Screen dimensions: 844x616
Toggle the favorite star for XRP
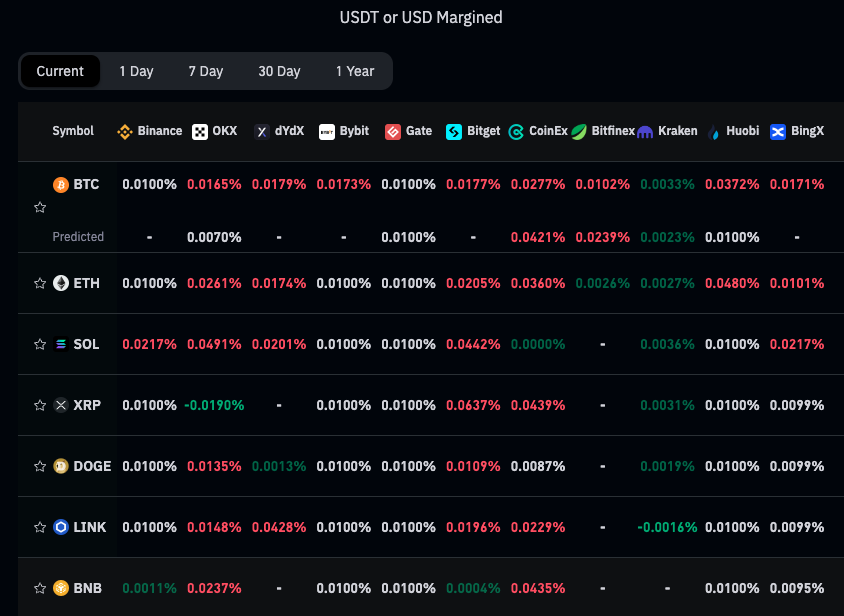tap(40, 405)
